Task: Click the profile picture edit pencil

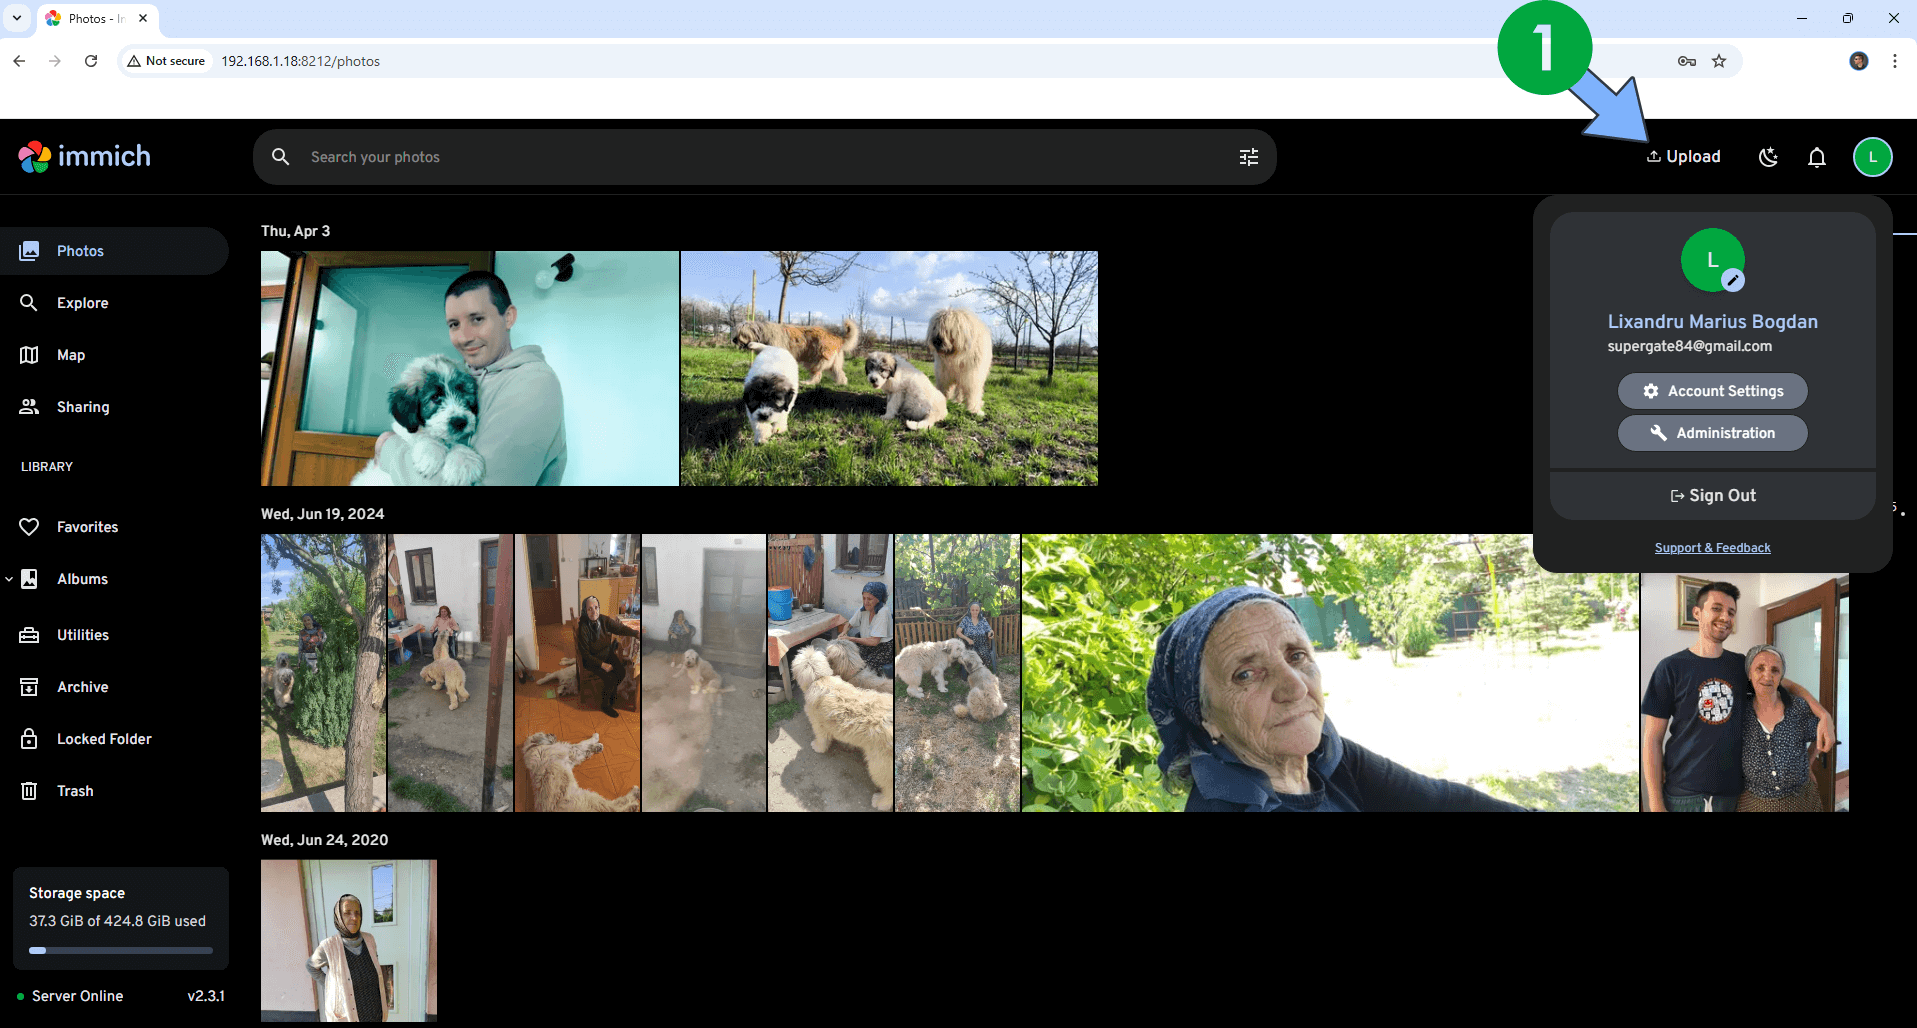Action: pos(1733,281)
